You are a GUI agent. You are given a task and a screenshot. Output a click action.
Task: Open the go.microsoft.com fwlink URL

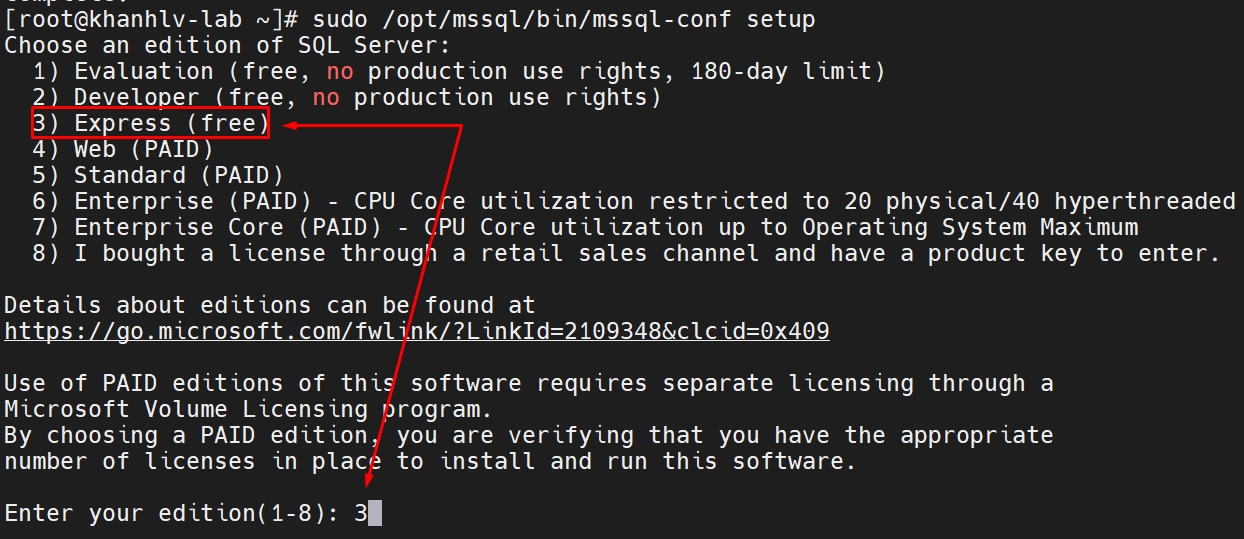416,331
